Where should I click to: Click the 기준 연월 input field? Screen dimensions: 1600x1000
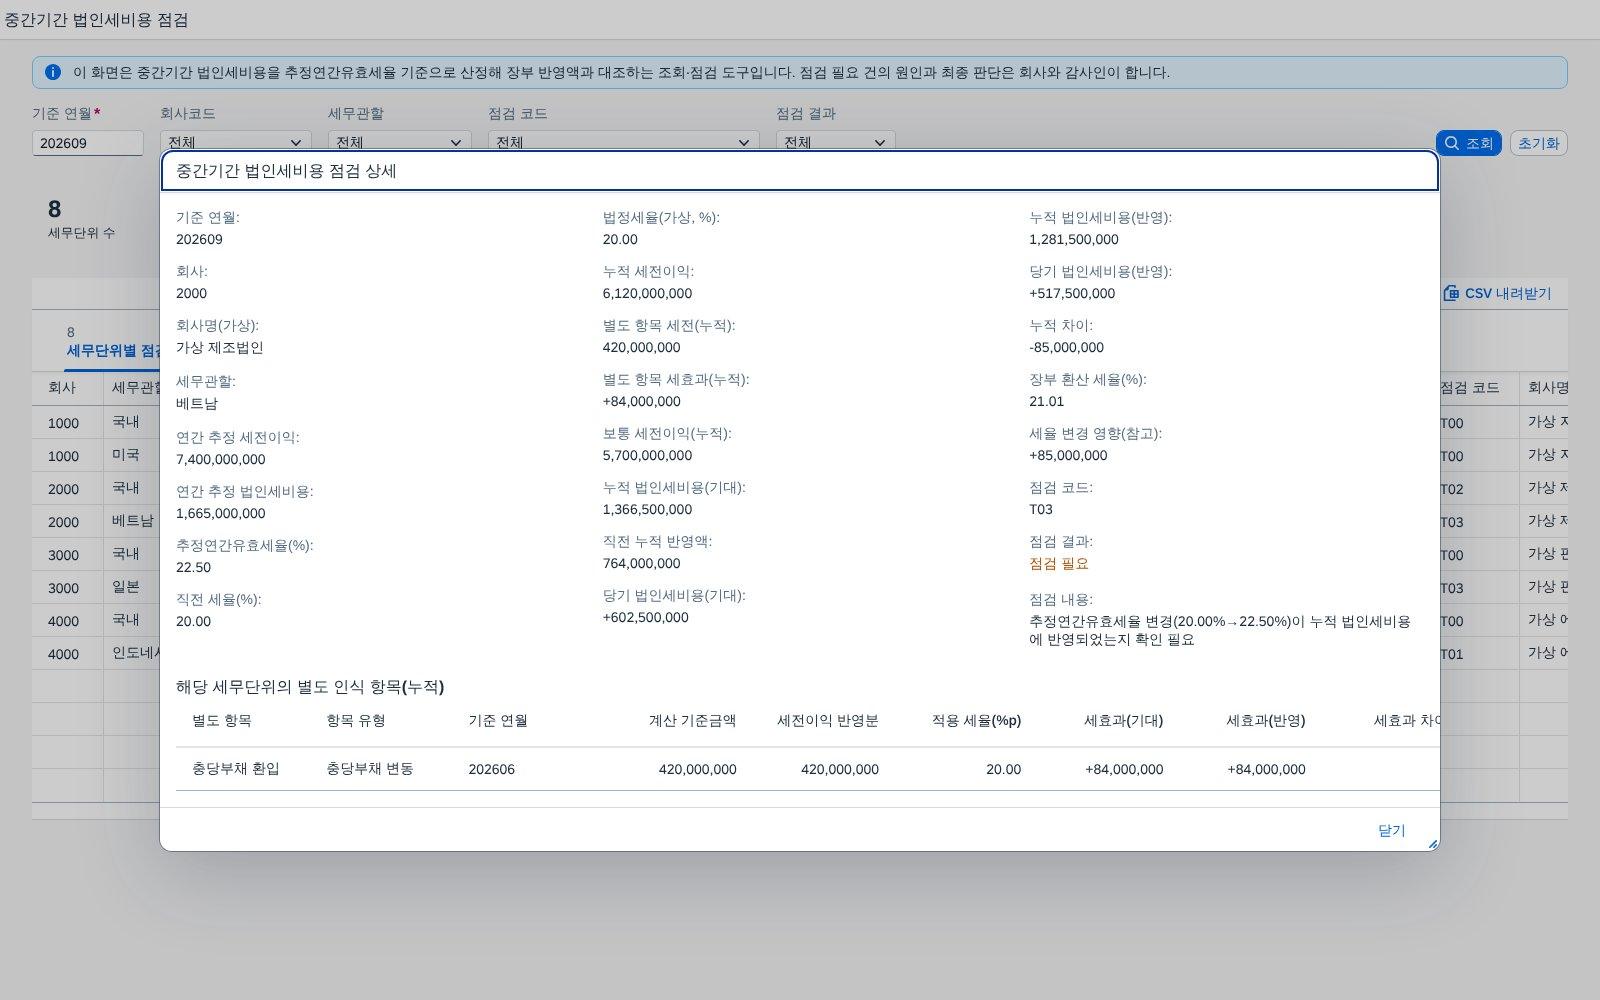coord(88,143)
